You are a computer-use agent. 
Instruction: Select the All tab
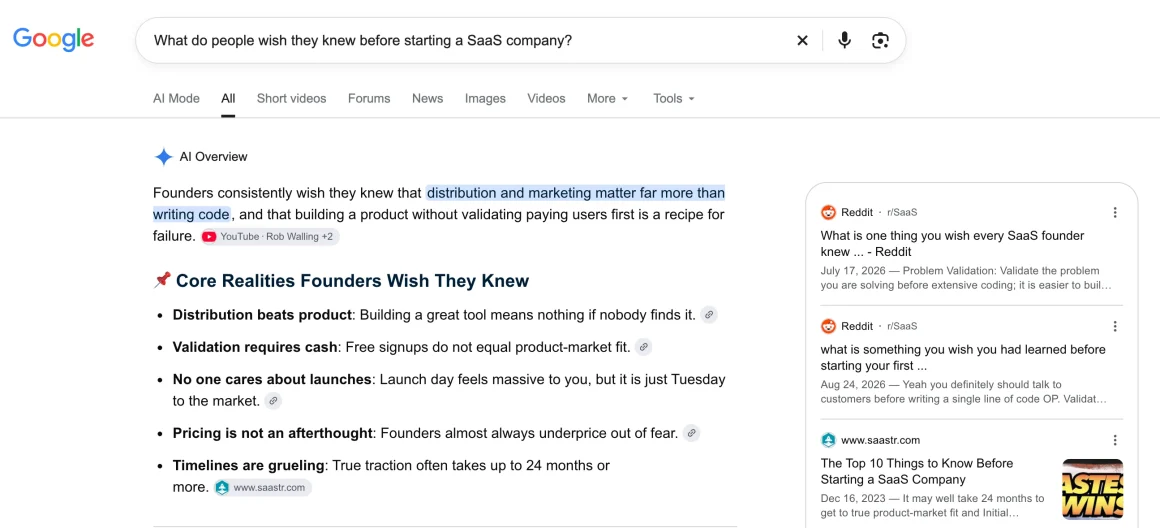tap(228, 98)
